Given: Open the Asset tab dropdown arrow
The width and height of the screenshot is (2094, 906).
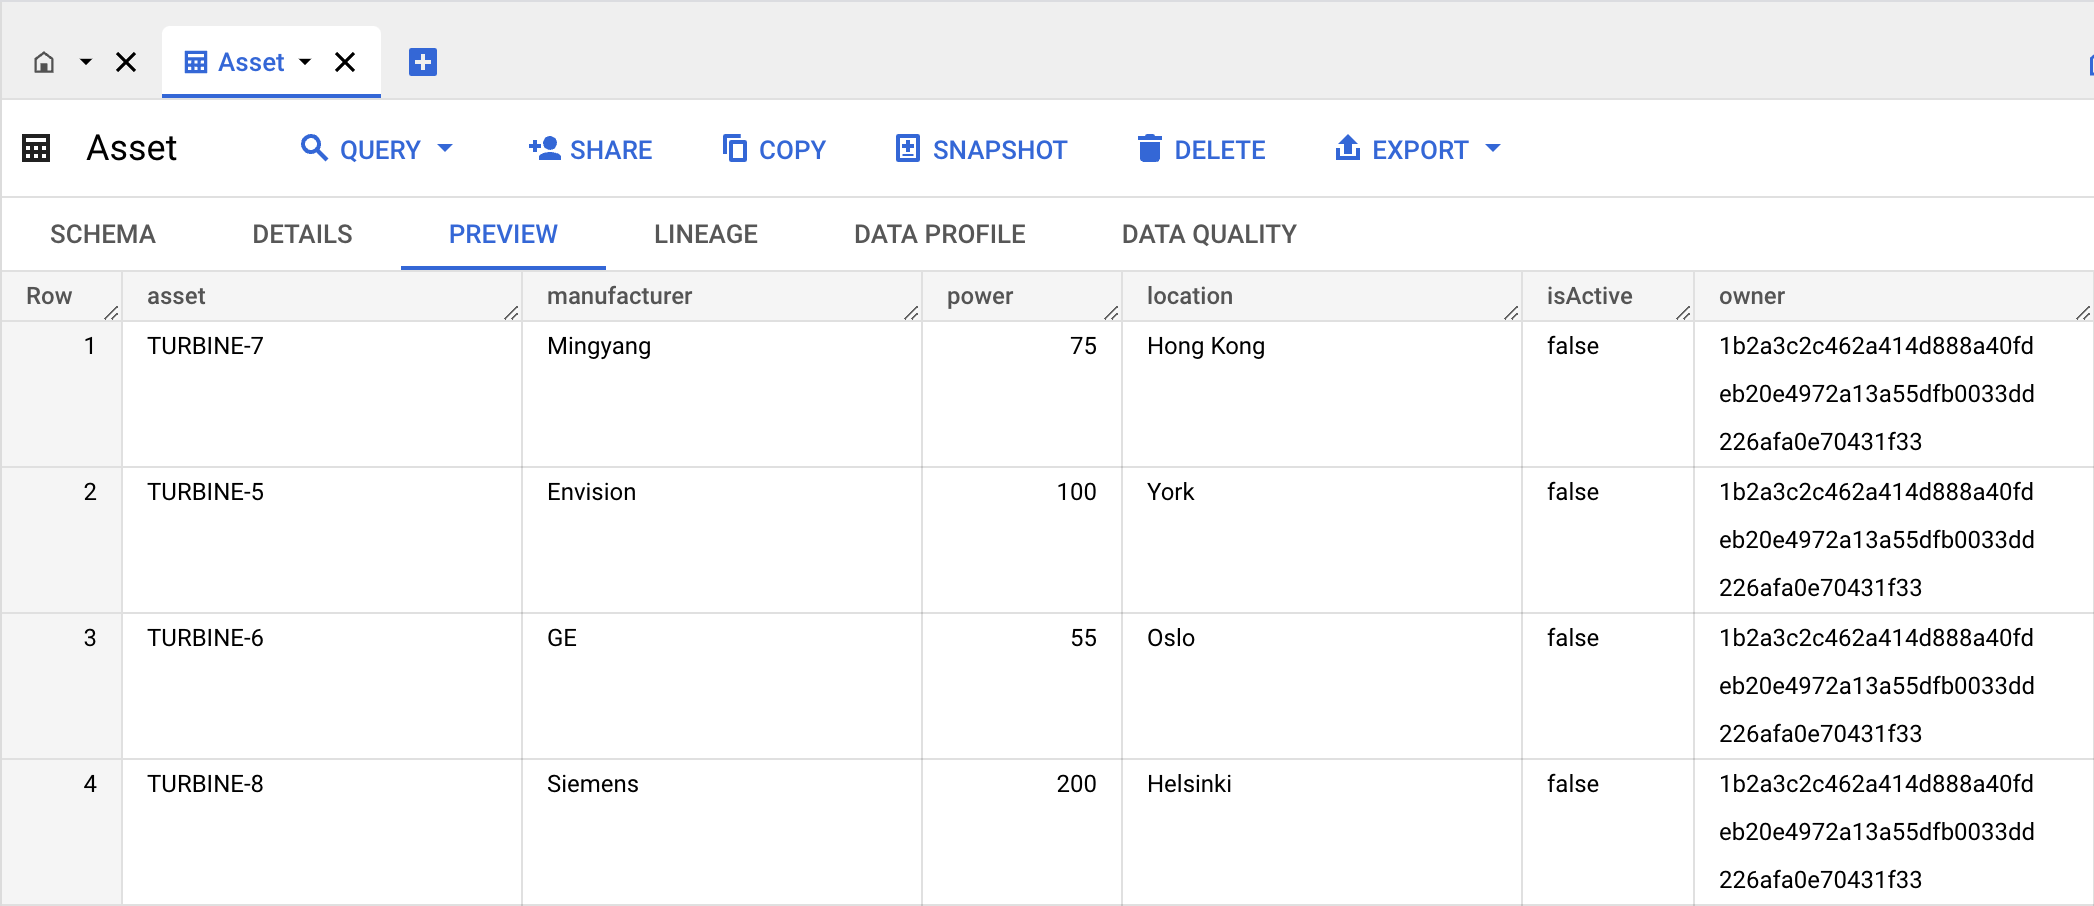Looking at the screenshot, I should tap(305, 62).
